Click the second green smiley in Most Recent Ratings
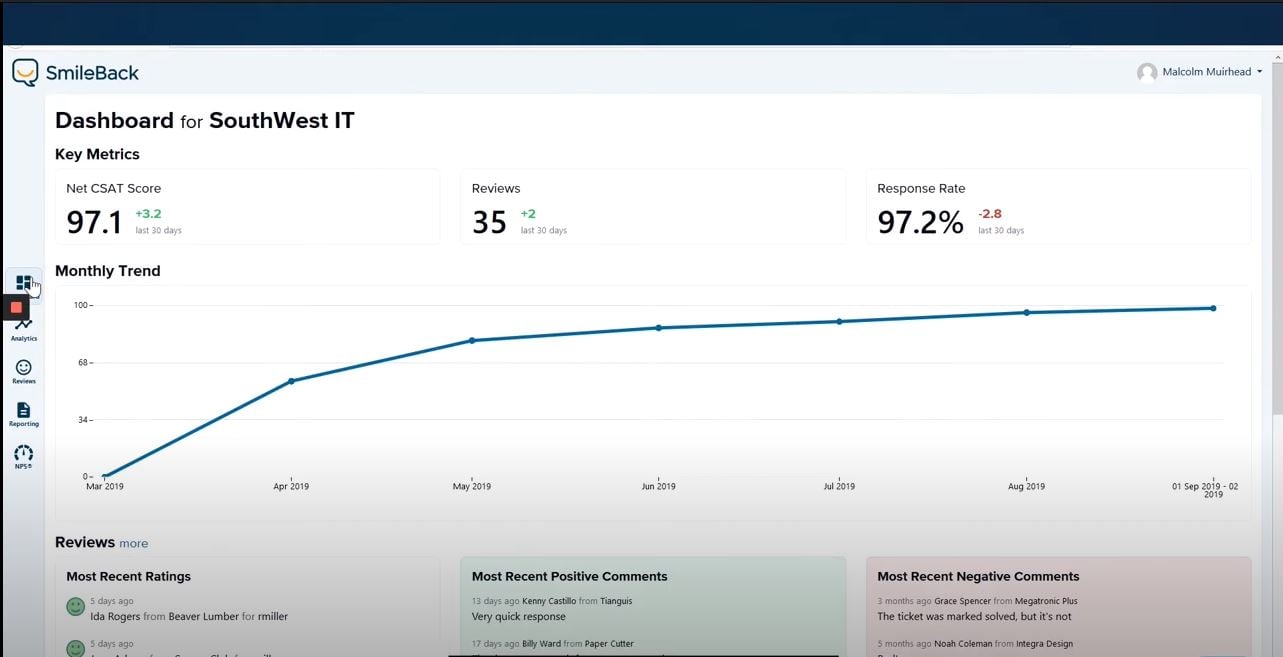The image size is (1283, 657). tap(75, 648)
